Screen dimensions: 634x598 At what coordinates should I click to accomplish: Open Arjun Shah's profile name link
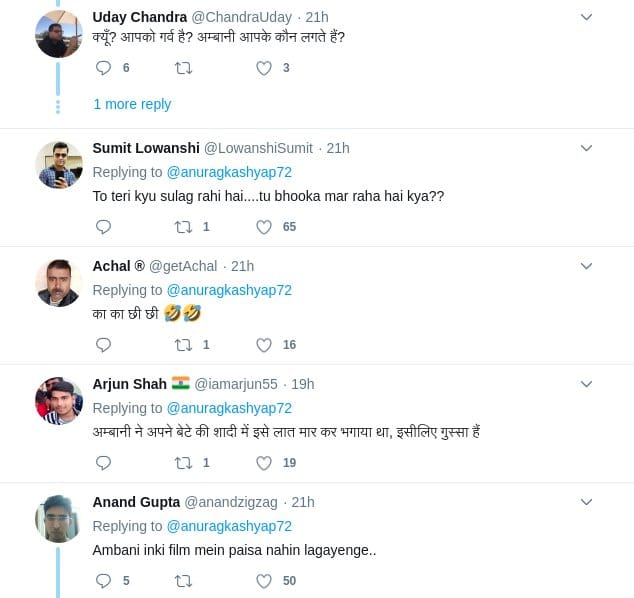coord(129,384)
